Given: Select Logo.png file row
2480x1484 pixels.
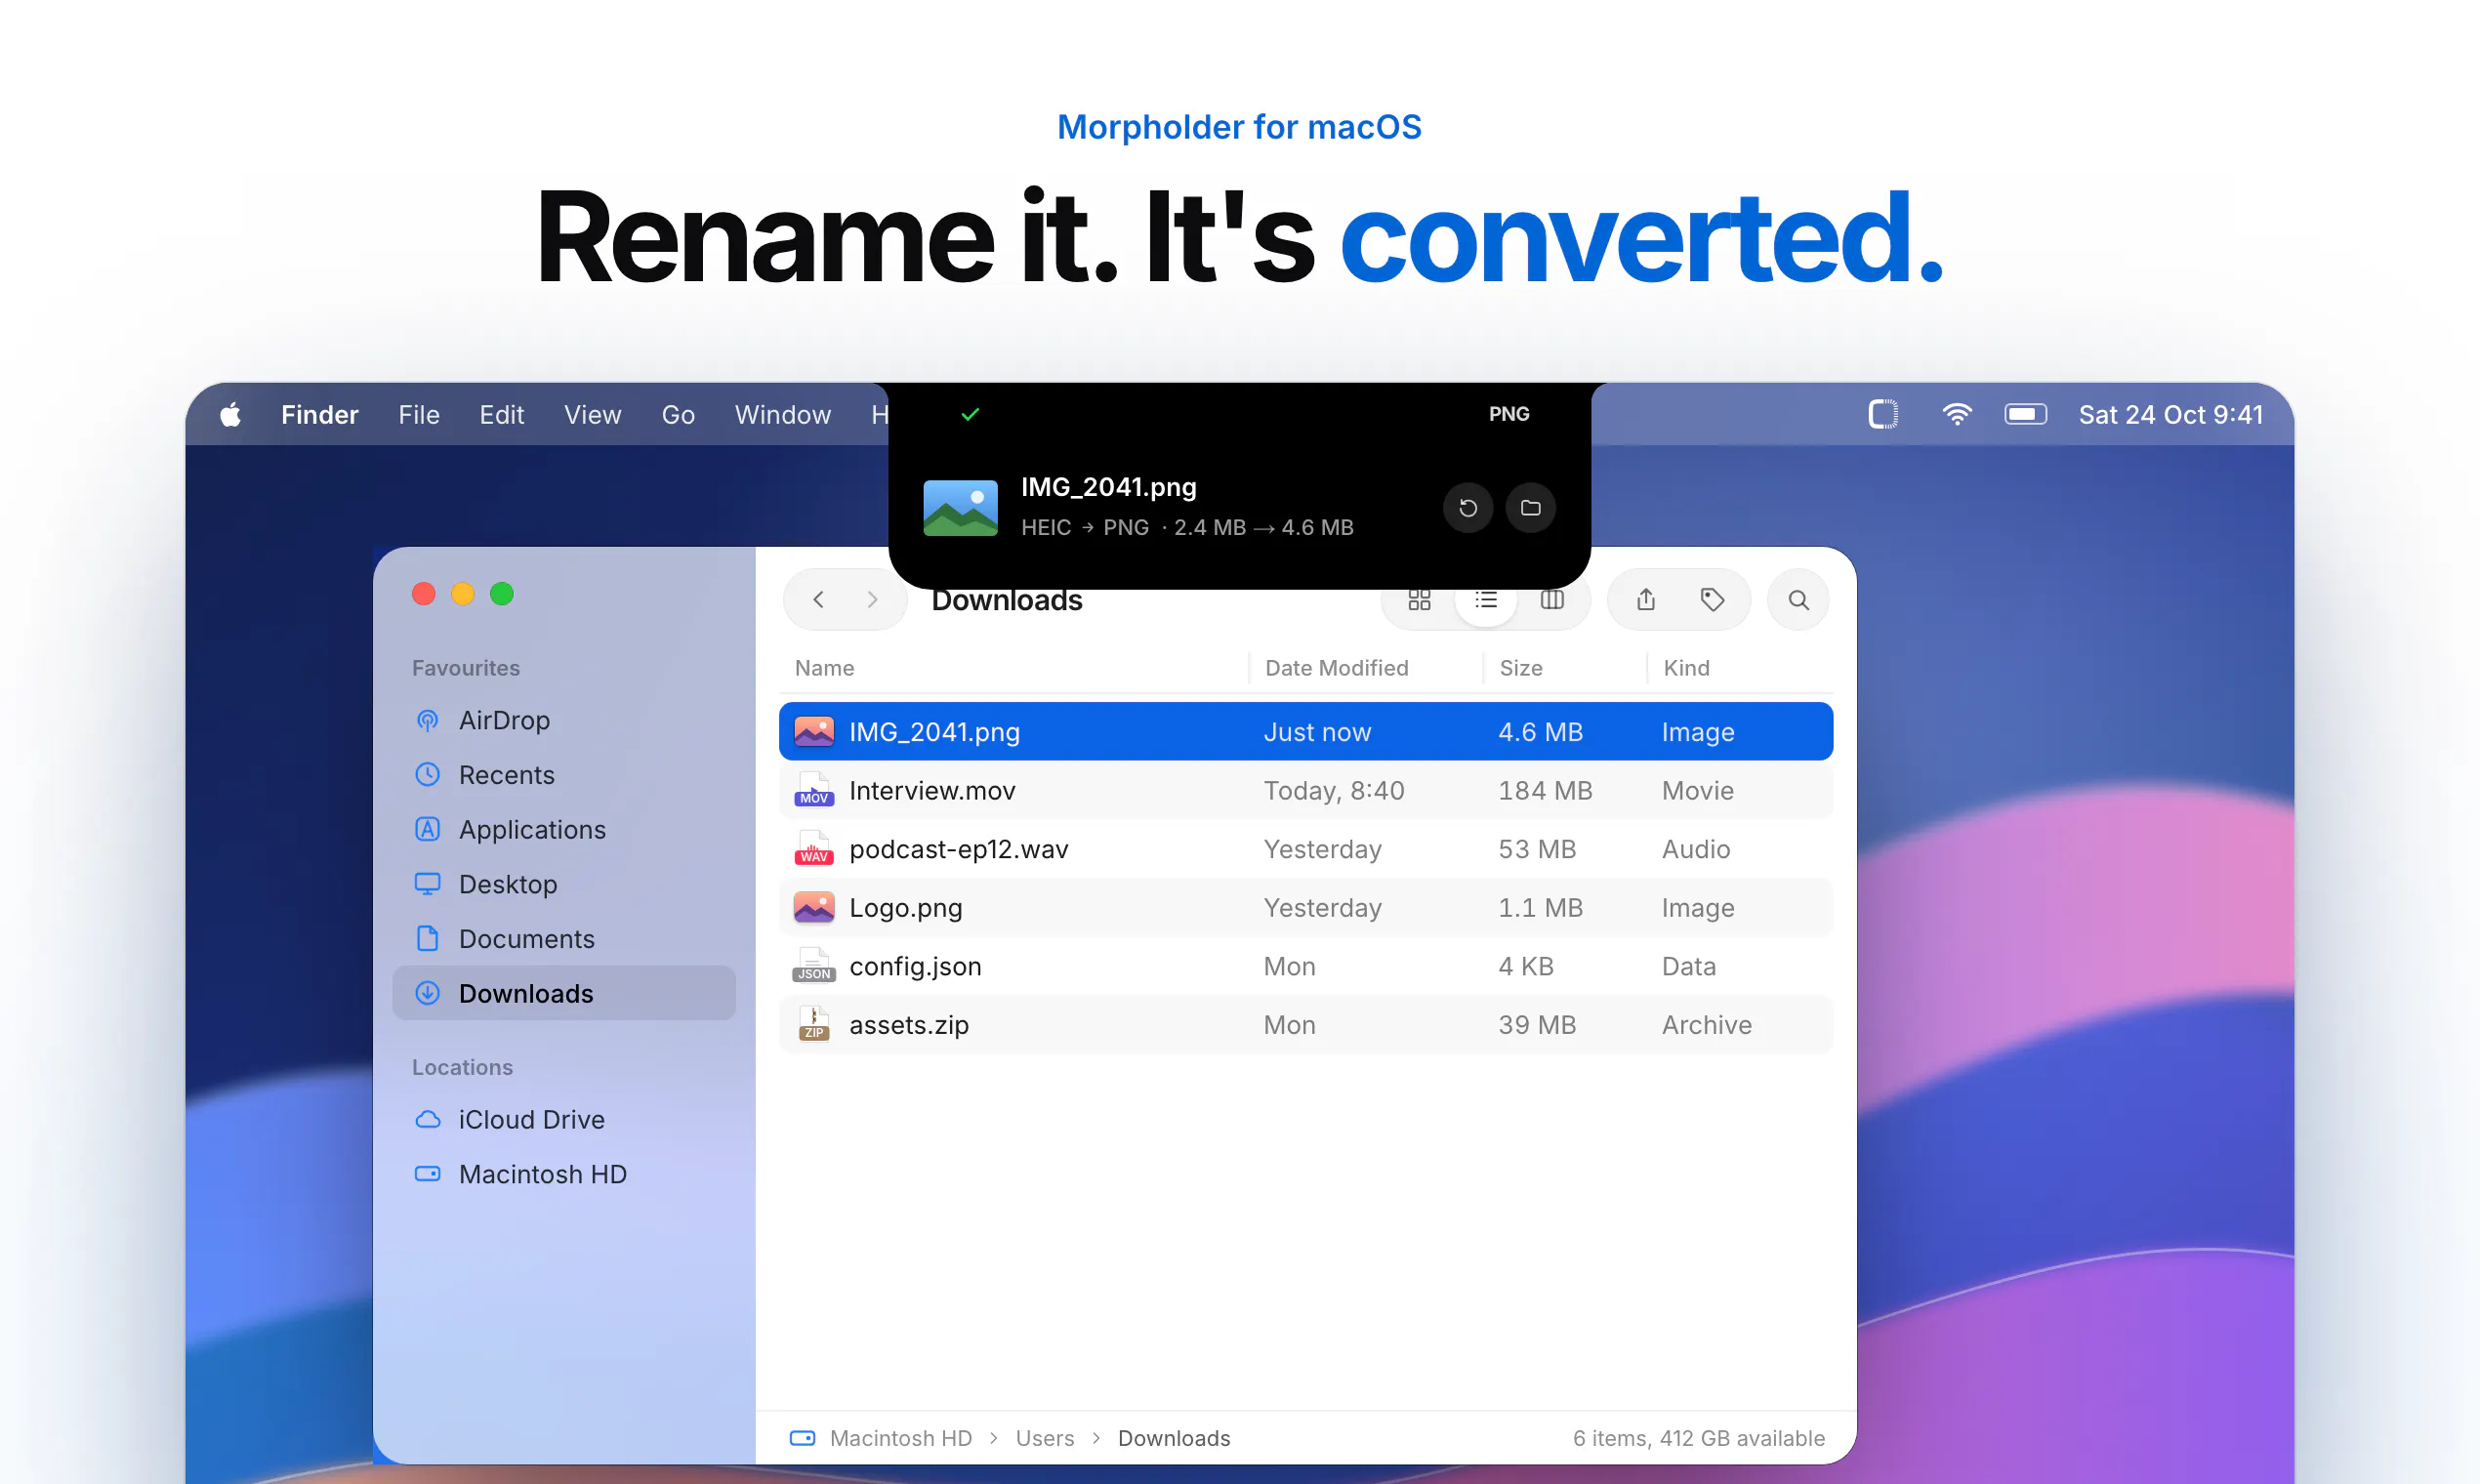Looking at the screenshot, I should pyautogui.click(x=1305, y=908).
